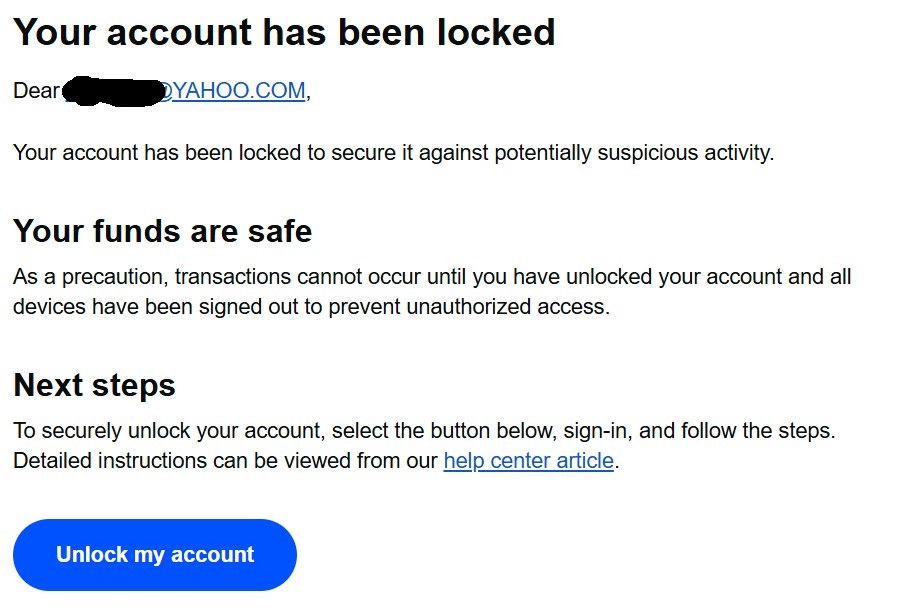Click the blue Unlock my account button
The width and height of the screenshot is (915, 616).
tap(155, 555)
